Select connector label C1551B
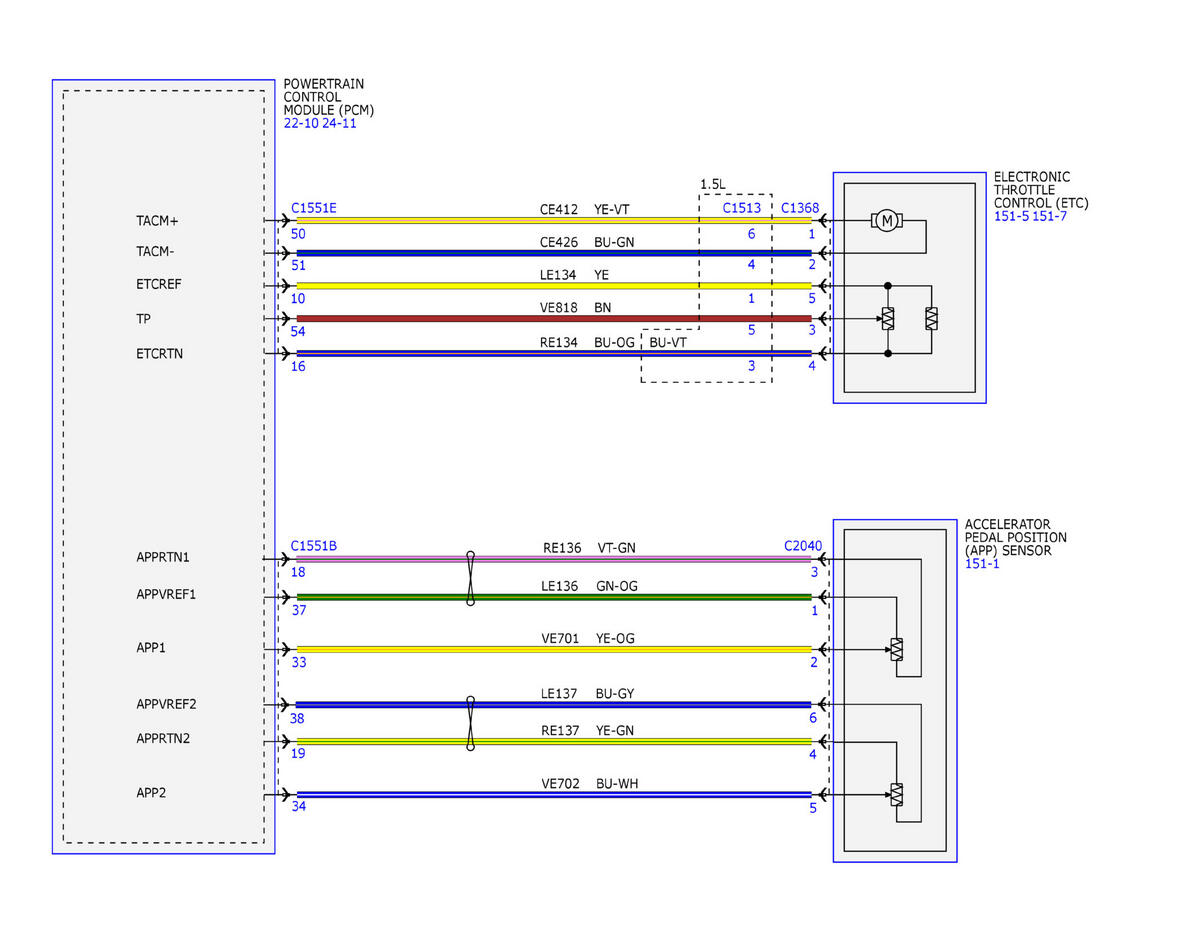Viewport: 1200px width, 927px height. (314, 546)
